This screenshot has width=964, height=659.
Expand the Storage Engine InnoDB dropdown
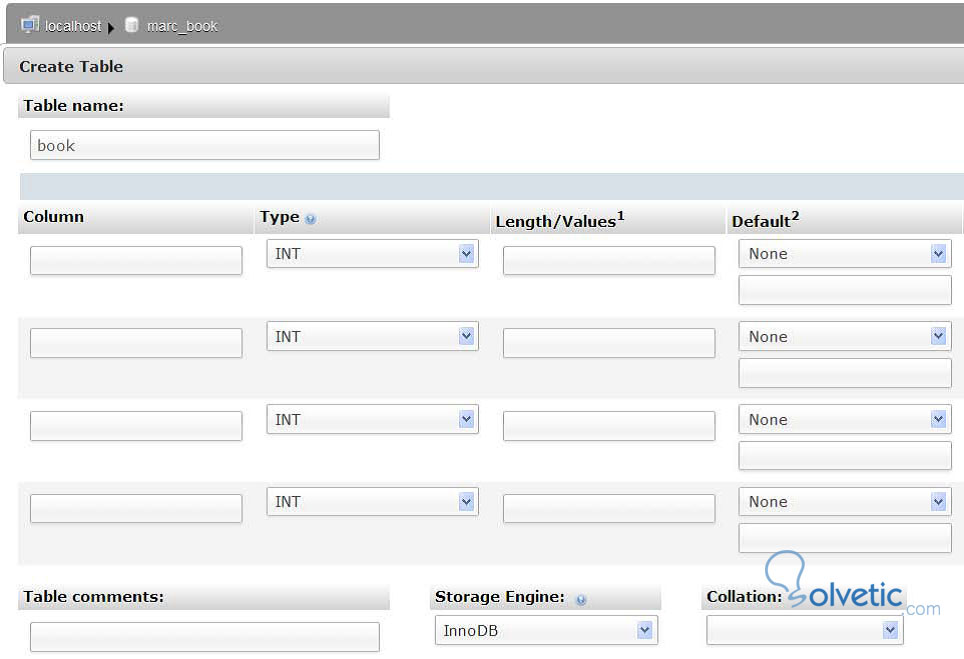tap(546, 630)
